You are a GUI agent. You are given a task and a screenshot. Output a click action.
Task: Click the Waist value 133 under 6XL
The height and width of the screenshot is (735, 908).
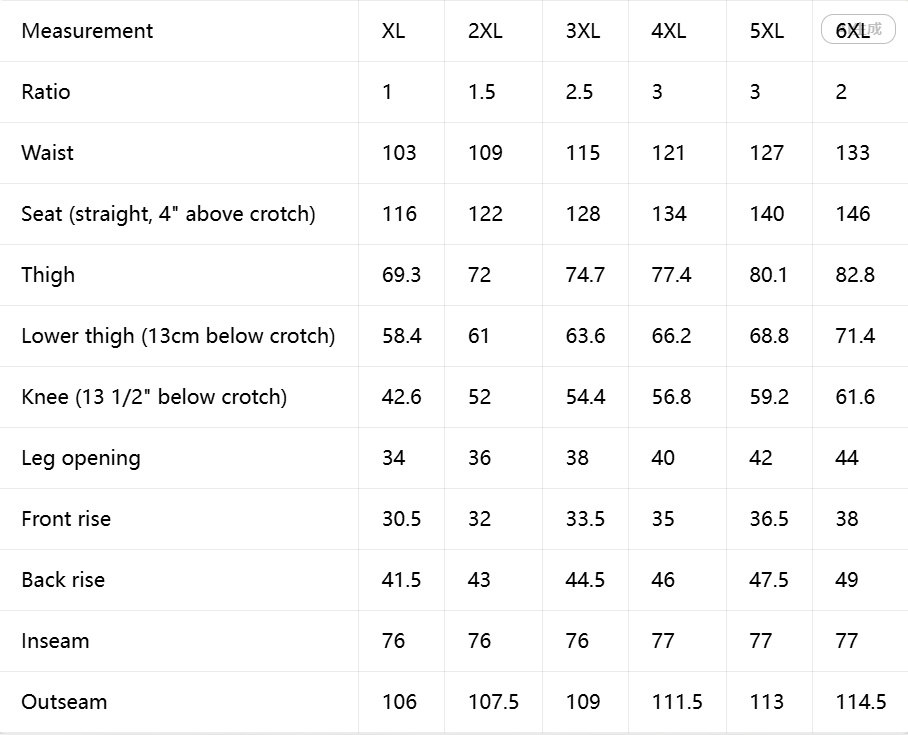[x=852, y=153]
